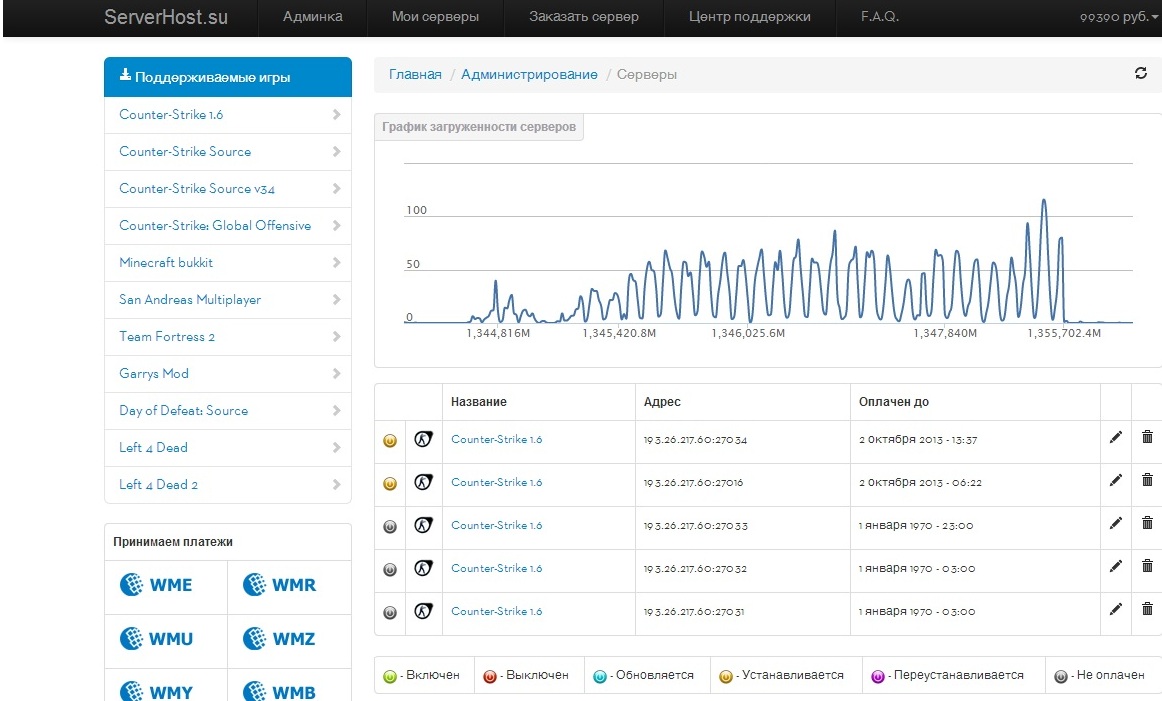Click edit pencil for server 193.26.217.60:27032
This screenshot has width=1162, height=701.
(x=1115, y=566)
